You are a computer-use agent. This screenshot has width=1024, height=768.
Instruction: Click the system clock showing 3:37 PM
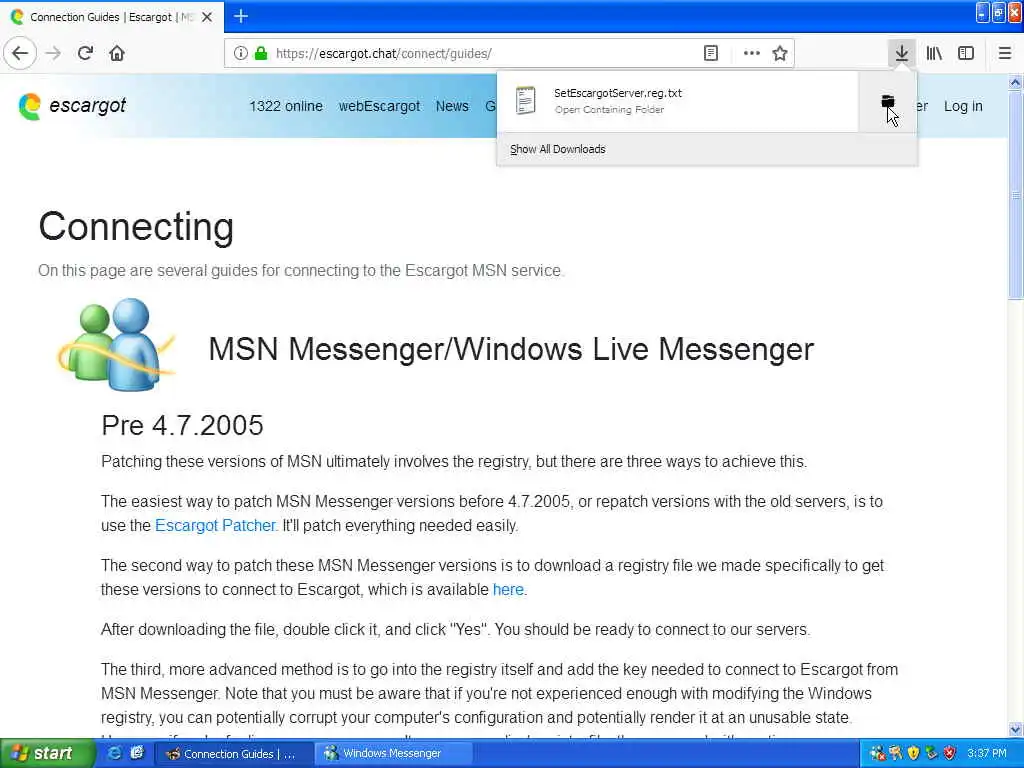(987, 753)
